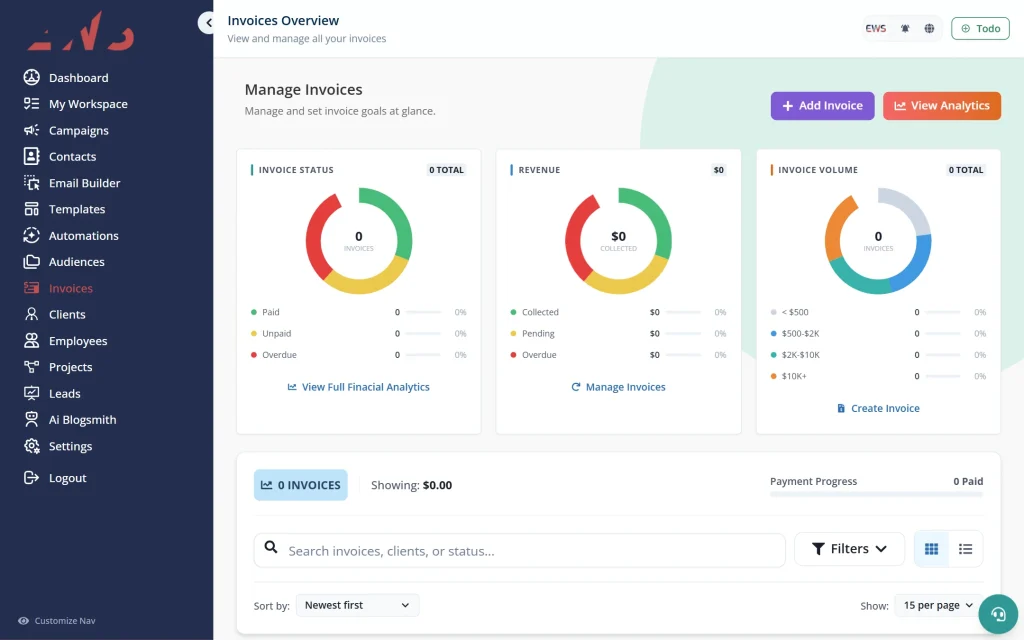Click the Templates layout icon
This screenshot has width=1024, height=640.
pyautogui.click(x=31, y=209)
